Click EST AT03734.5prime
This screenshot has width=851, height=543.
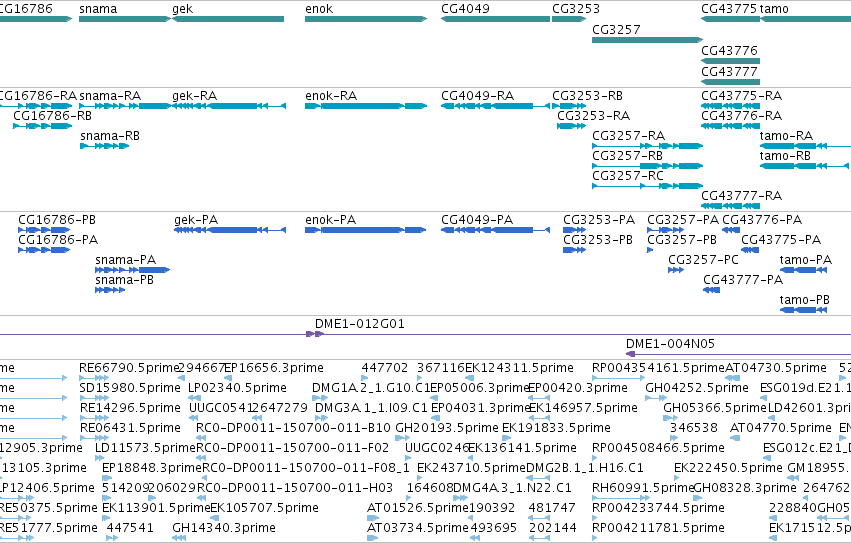tap(417, 528)
